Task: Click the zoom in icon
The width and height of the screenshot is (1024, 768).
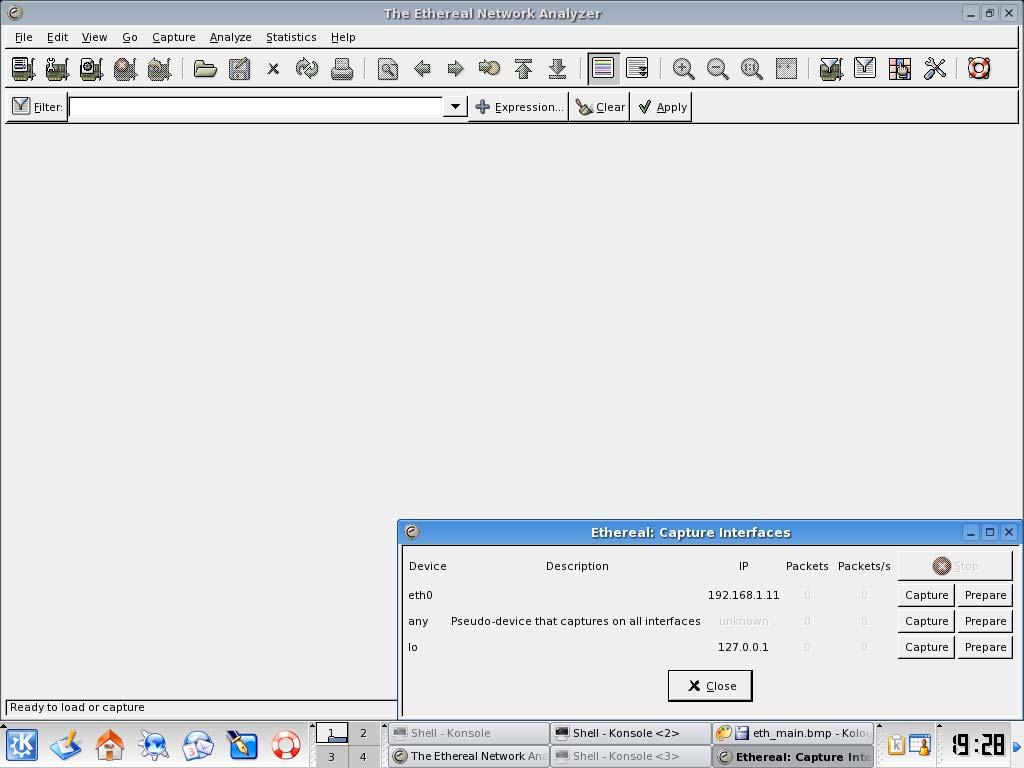Action: [x=683, y=69]
